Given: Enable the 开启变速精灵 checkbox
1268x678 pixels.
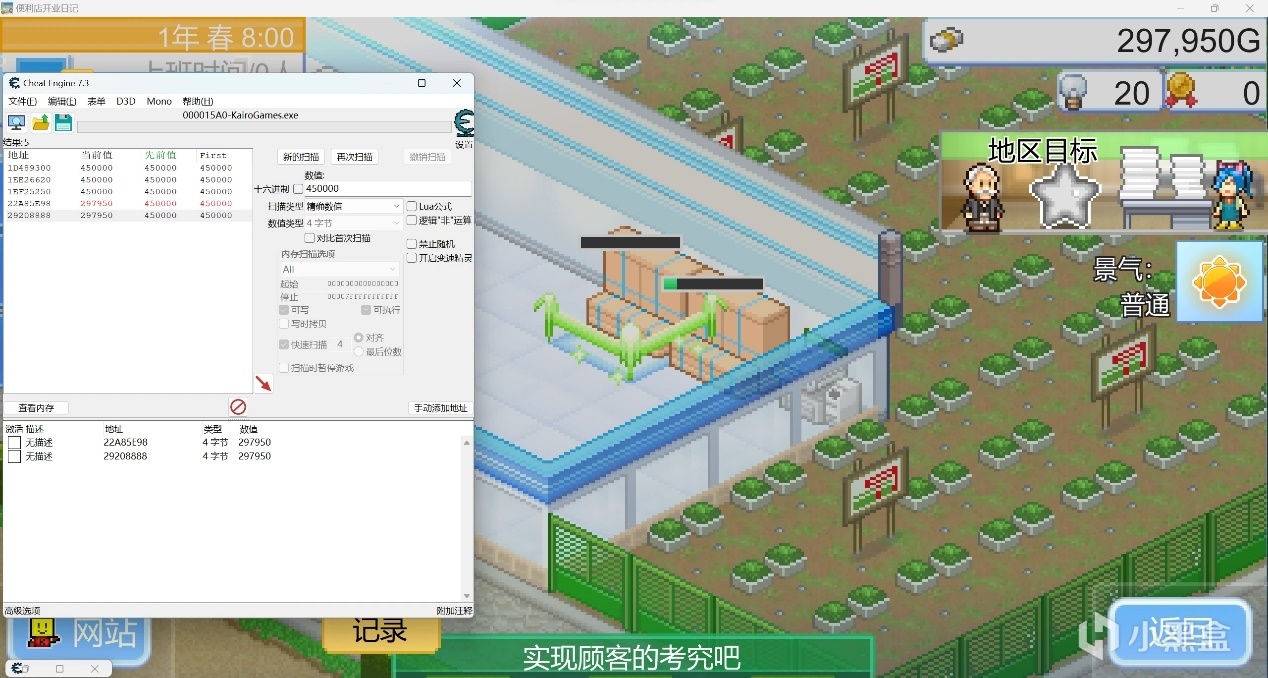Looking at the screenshot, I should point(412,258).
